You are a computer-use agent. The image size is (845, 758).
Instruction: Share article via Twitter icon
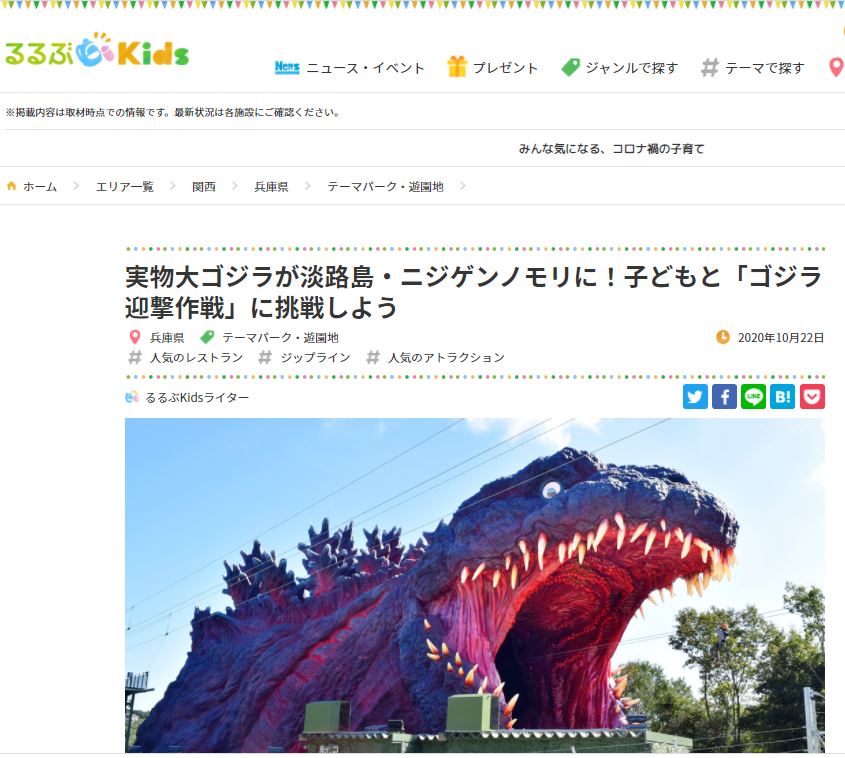[x=695, y=397]
